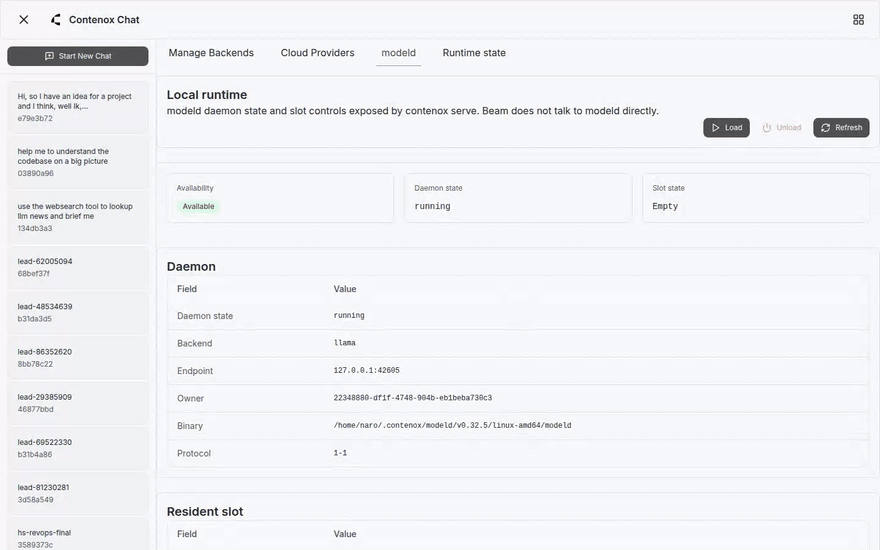Click the Contenox logo icon

click(56, 20)
